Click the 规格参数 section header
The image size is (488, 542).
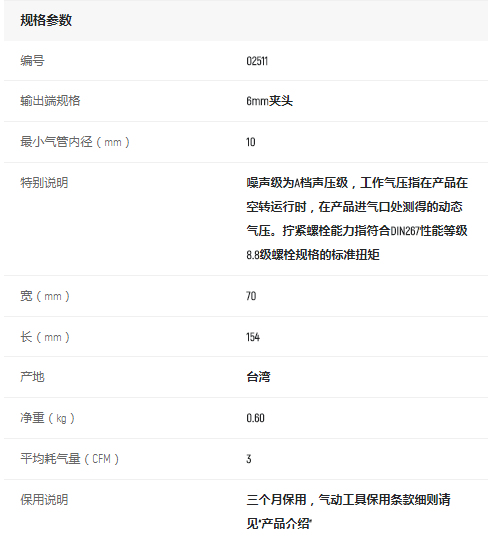tap(46, 20)
